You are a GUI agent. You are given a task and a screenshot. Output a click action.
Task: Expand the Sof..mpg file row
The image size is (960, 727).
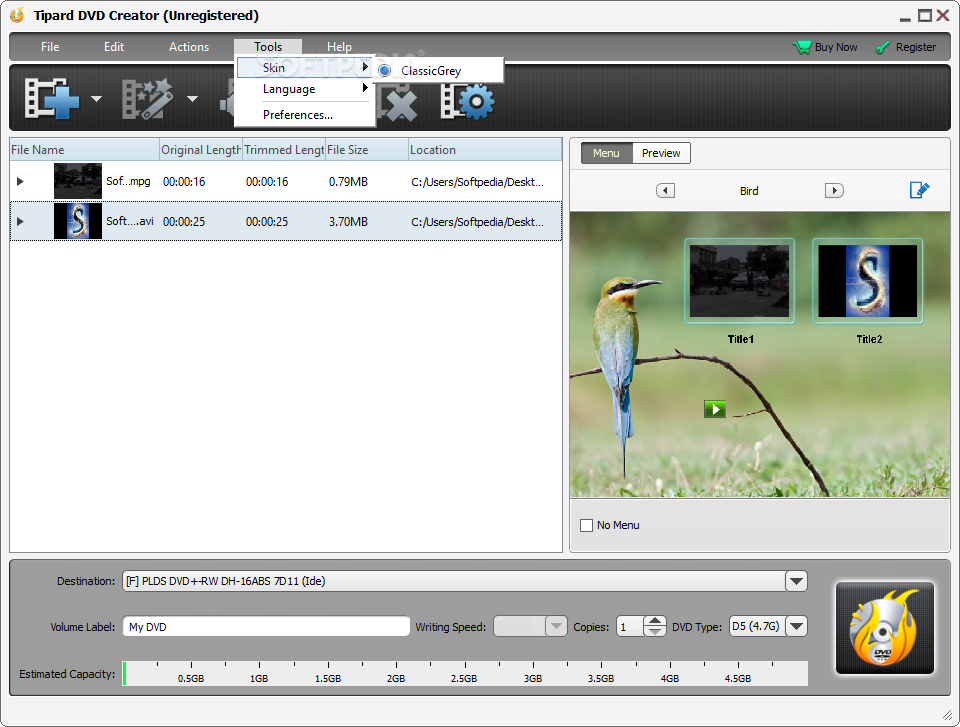[20, 181]
